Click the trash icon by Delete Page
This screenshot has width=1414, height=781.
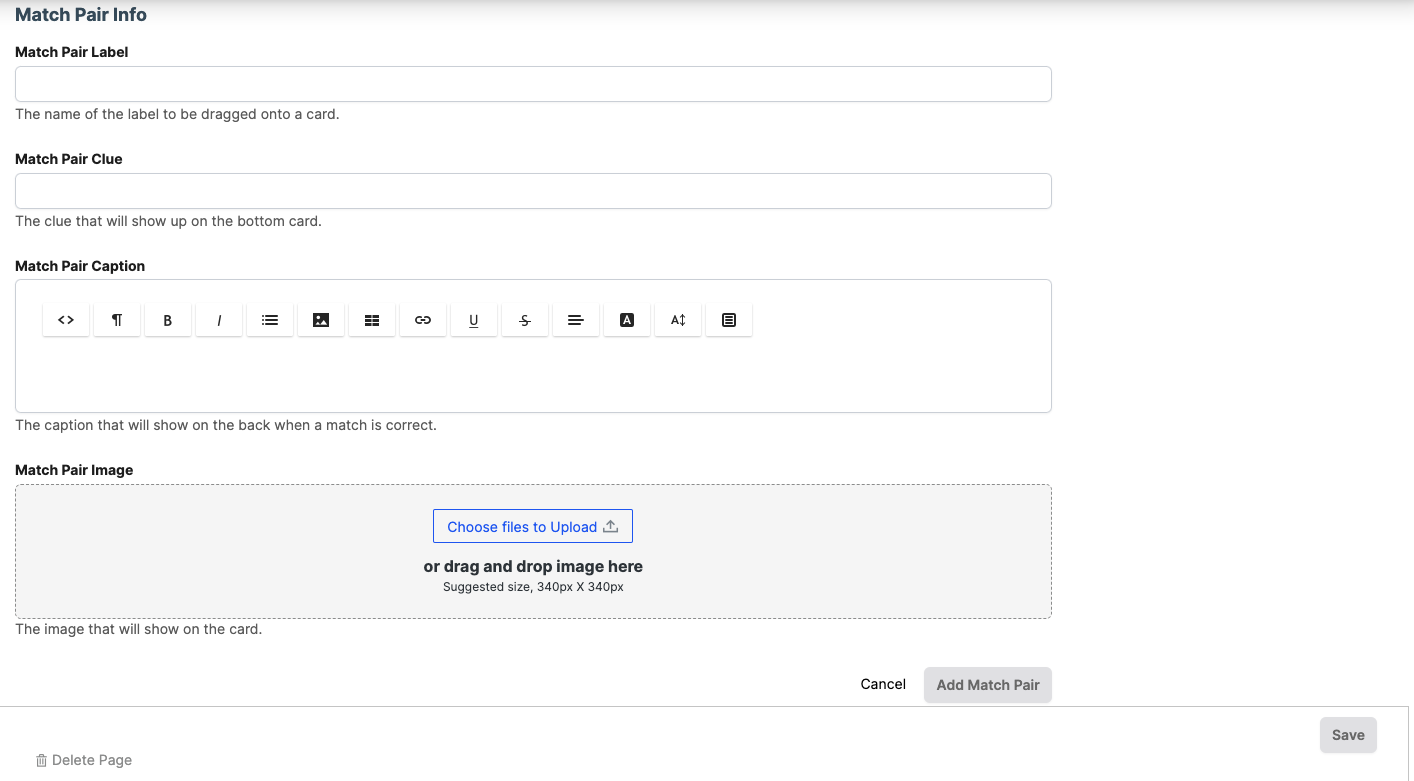(x=41, y=760)
